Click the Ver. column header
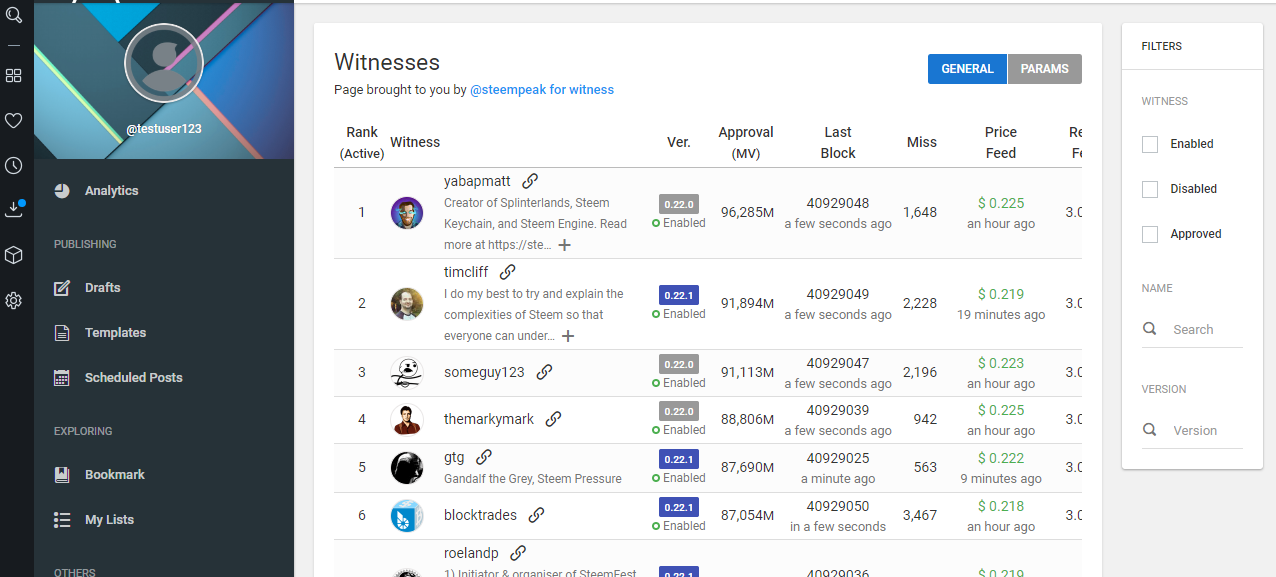This screenshot has height=577, width=1276. pos(679,143)
